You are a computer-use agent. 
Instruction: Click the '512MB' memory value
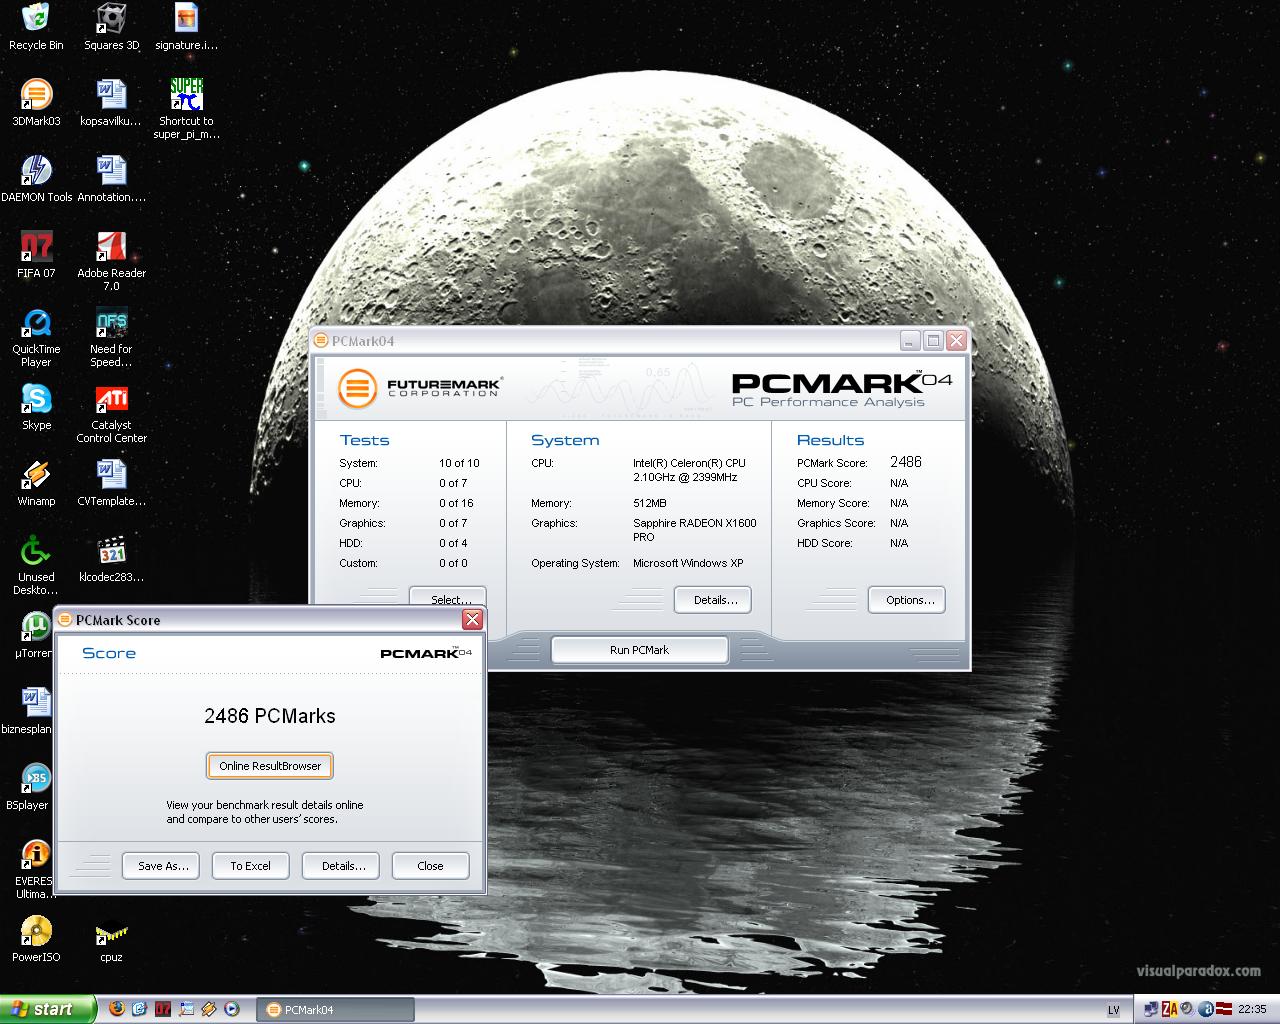click(649, 503)
